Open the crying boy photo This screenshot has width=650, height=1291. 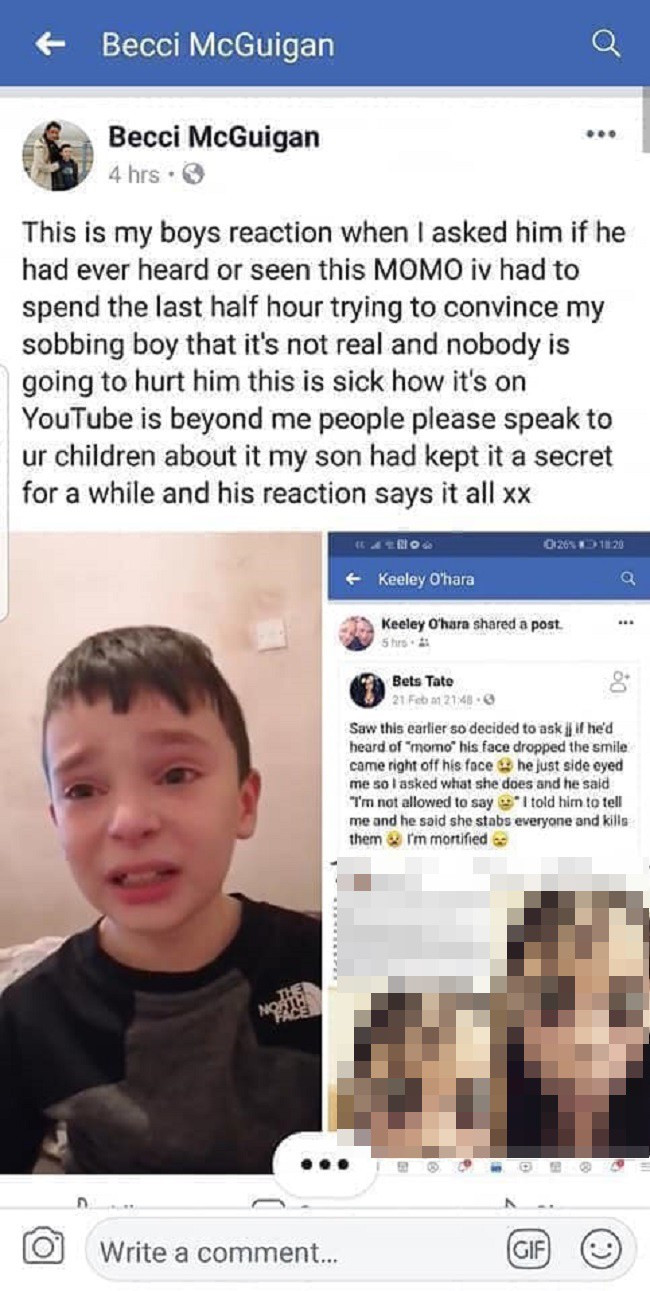[160, 852]
